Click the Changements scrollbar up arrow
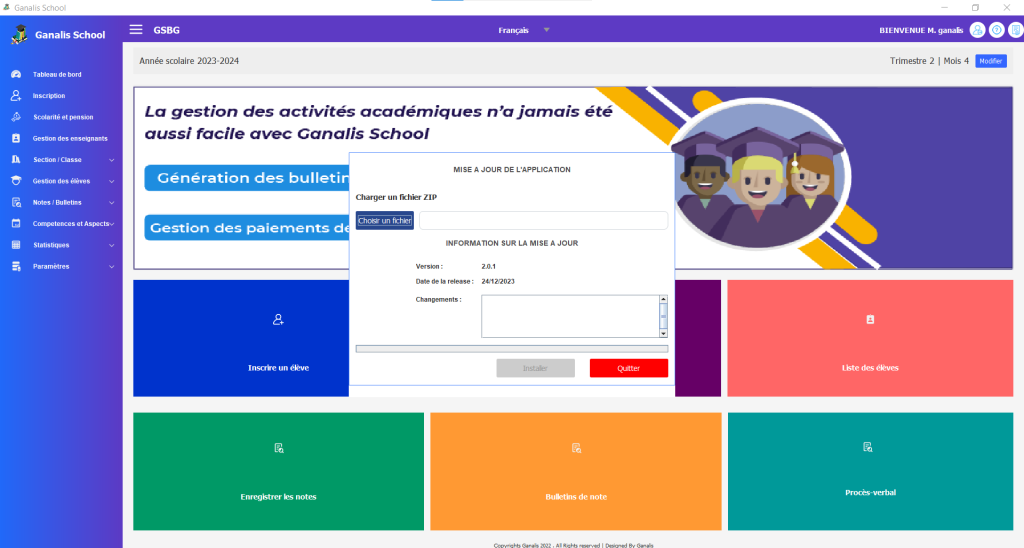This screenshot has height=548, width=1024. pyautogui.click(x=664, y=299)
